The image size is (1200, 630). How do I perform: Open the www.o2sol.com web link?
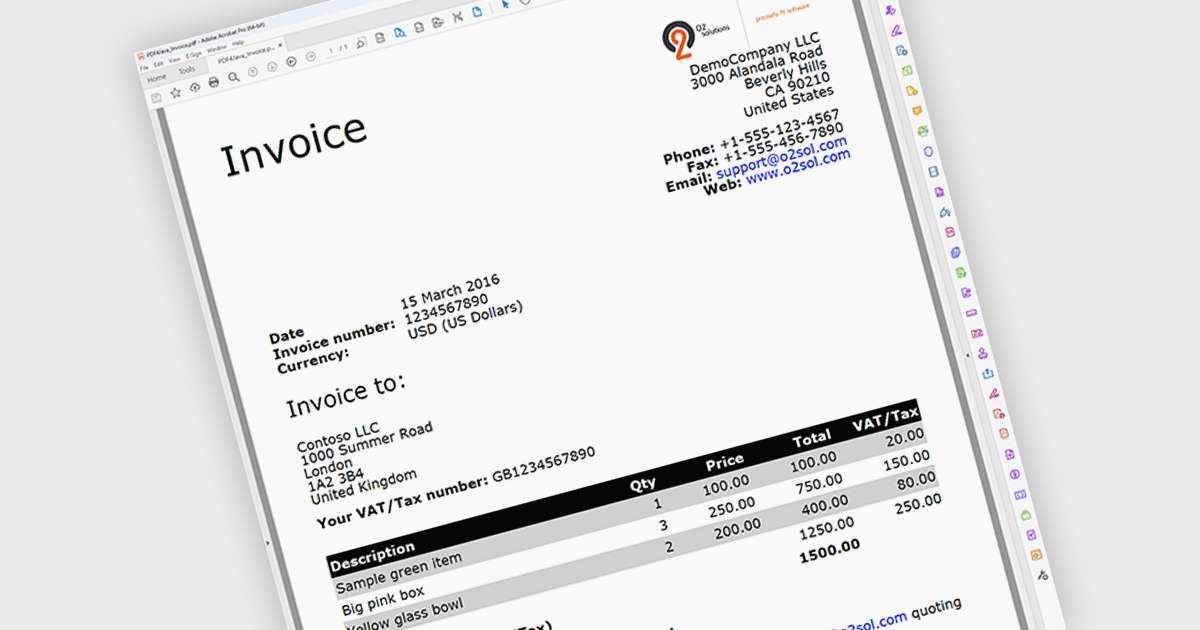[798, 167]
